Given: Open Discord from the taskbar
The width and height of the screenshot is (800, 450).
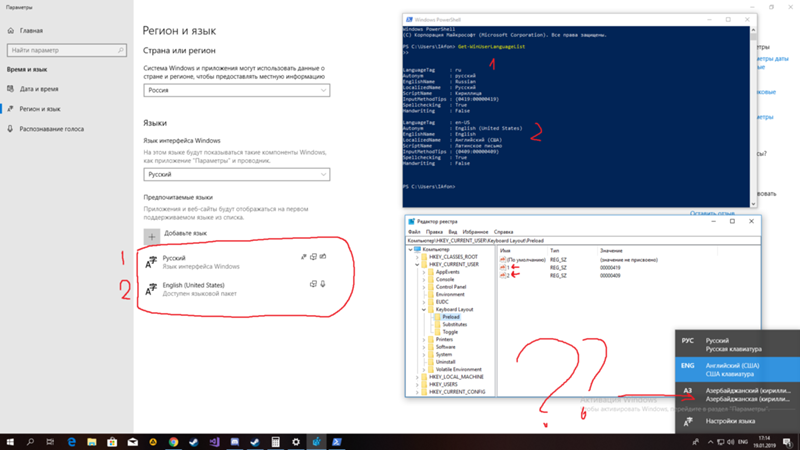Looking at the screenshot, I should [x=235, y=442].
